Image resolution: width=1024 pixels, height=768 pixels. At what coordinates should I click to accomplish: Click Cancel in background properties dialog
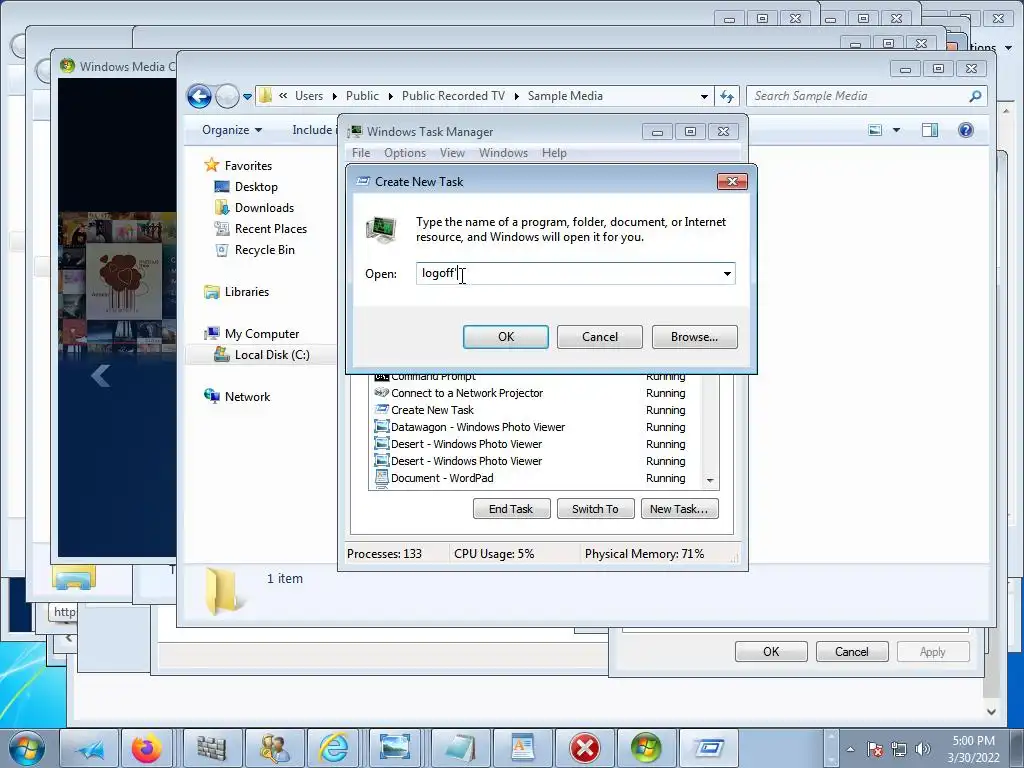click(x=852, y=652)
